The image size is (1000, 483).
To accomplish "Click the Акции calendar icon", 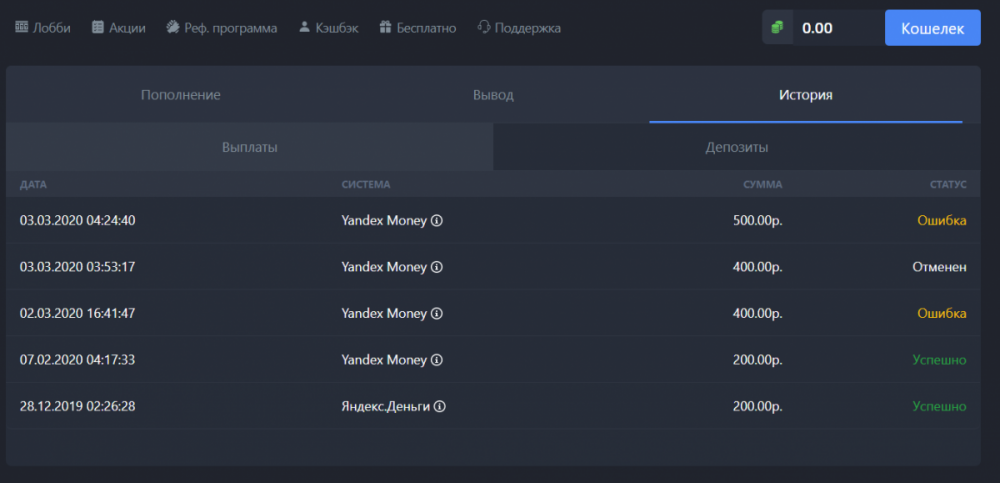I will click(x=98, y=28).
